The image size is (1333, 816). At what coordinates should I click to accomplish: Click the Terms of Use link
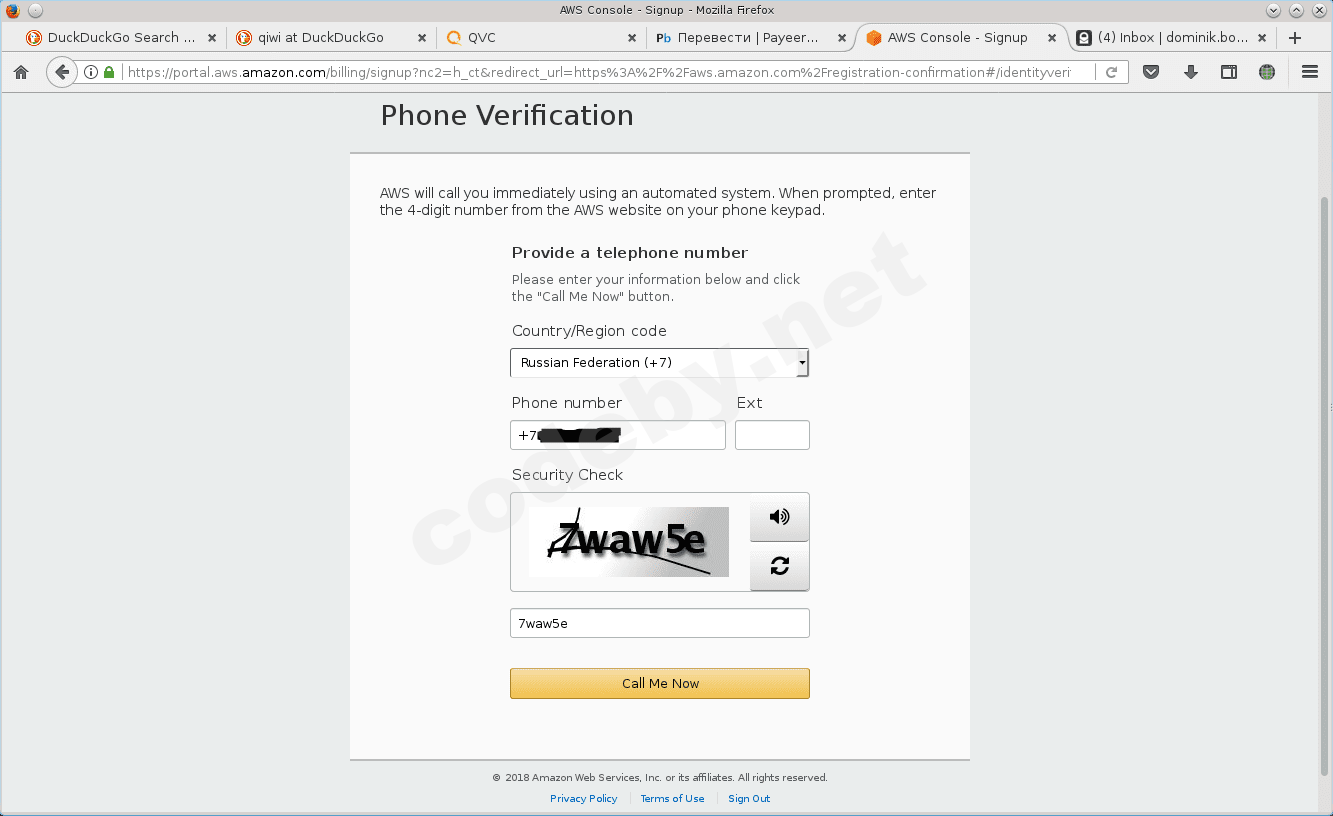click(672, 798)
